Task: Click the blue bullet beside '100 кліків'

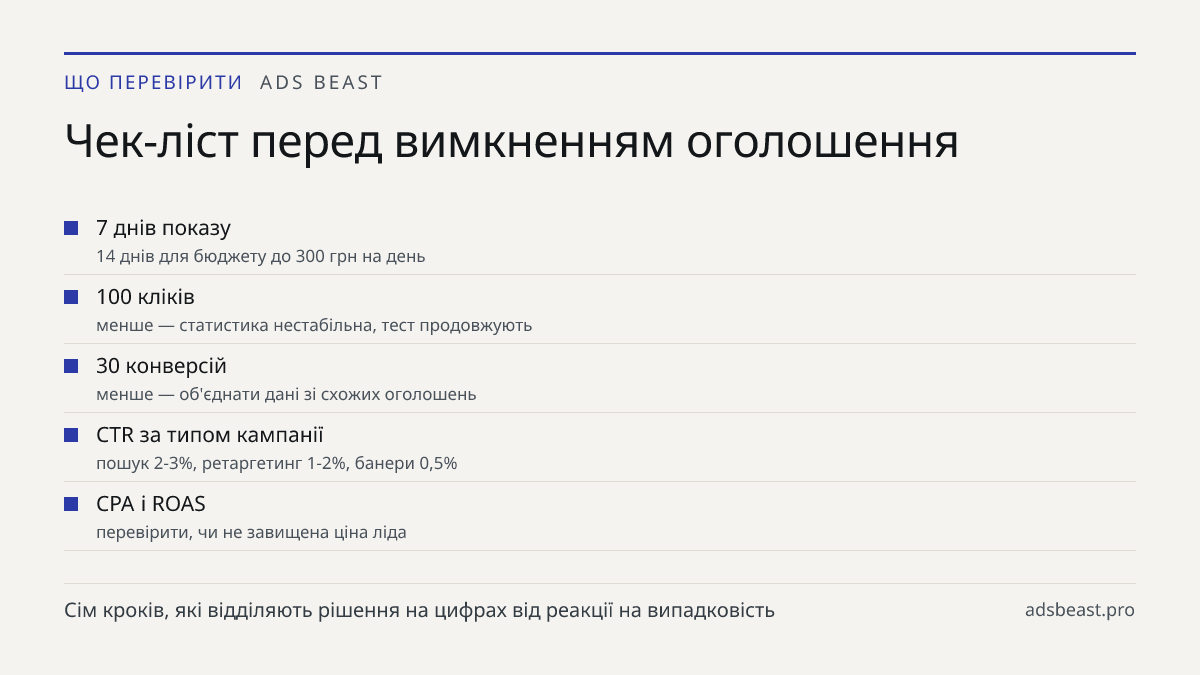Action: pyautogui.click(x=71, y=297)
